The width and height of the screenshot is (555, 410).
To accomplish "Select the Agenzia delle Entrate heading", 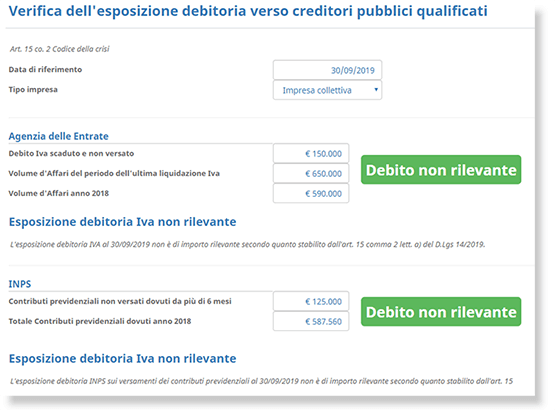I will [x=58, y=136].
